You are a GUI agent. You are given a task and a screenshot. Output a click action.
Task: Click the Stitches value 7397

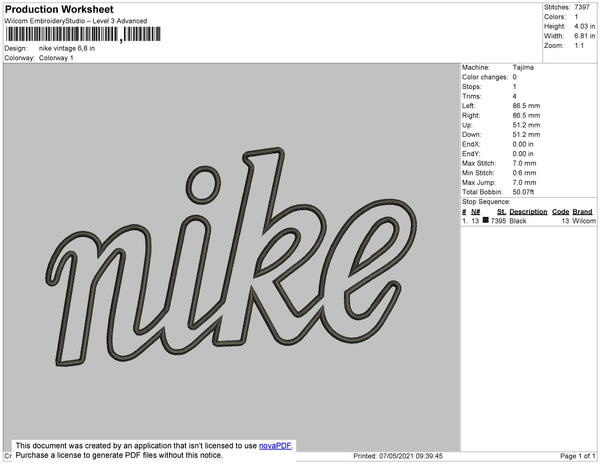(582, 7)
